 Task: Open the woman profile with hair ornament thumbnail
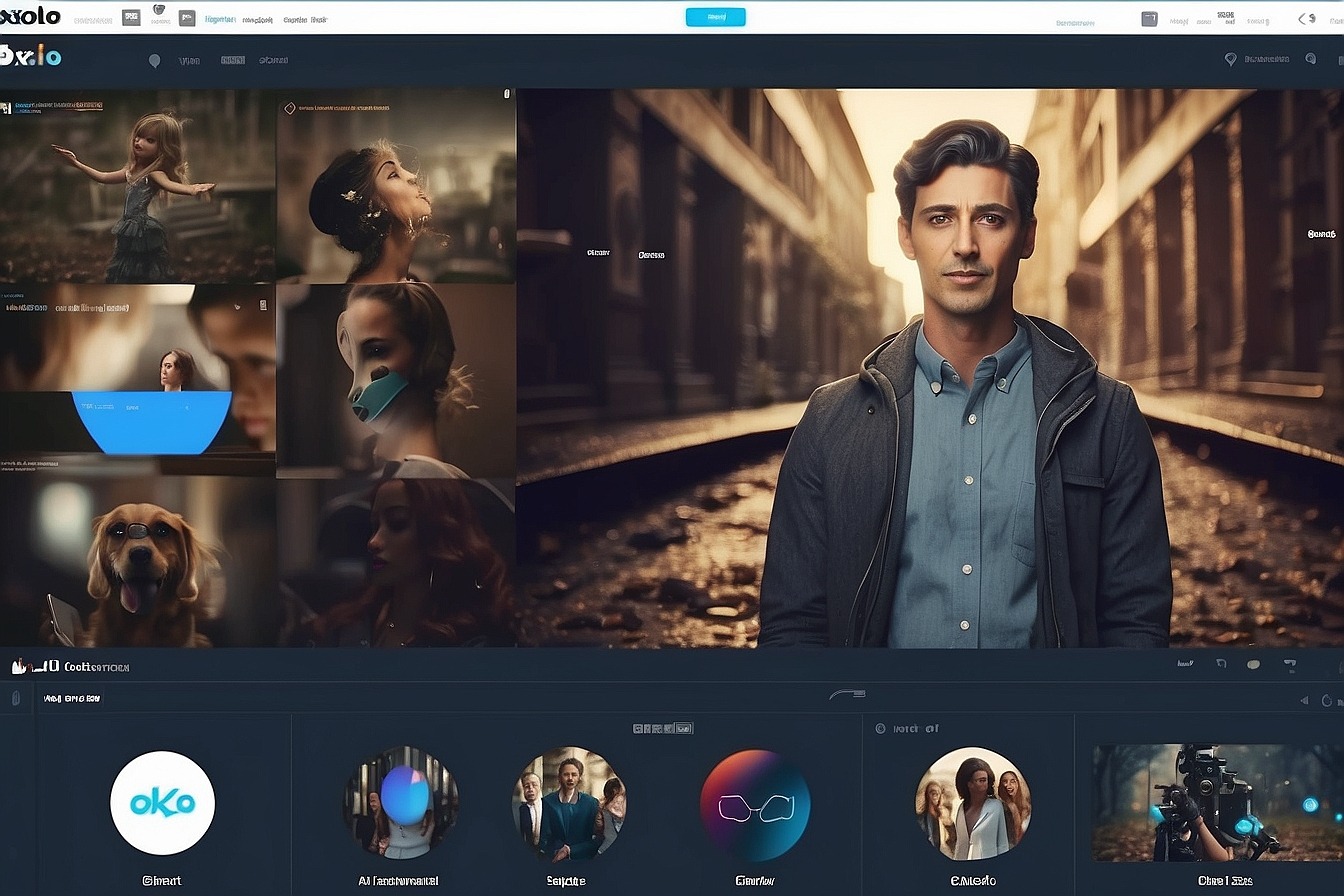click(396, 186)
